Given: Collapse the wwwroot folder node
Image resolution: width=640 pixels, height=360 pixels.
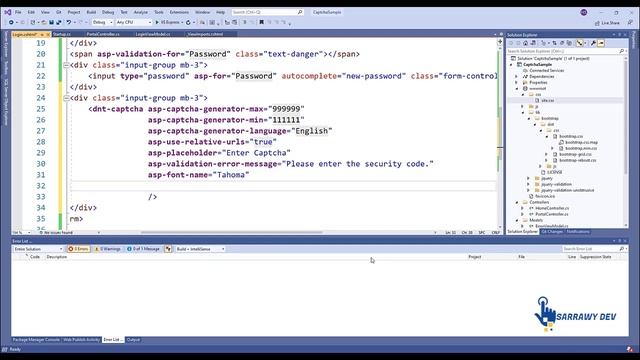Looking at the screenshot, I should pyautogui.click(x=516, y=89).
